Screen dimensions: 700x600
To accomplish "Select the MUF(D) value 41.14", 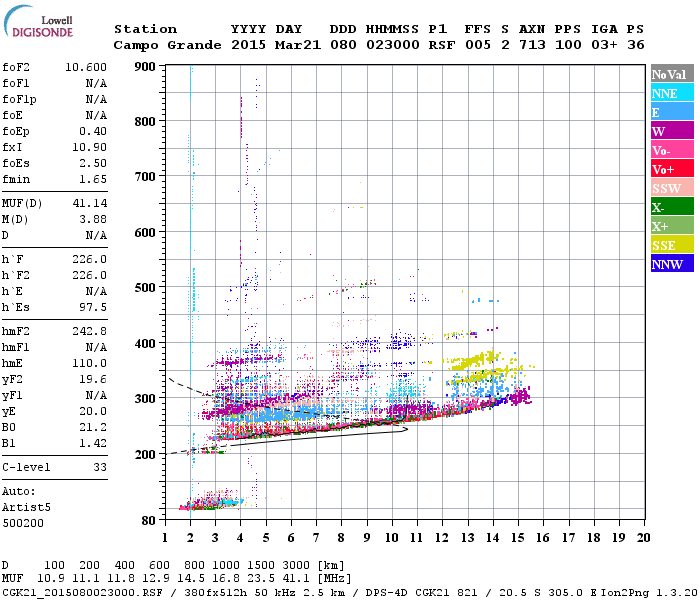I will coord(89,203).
